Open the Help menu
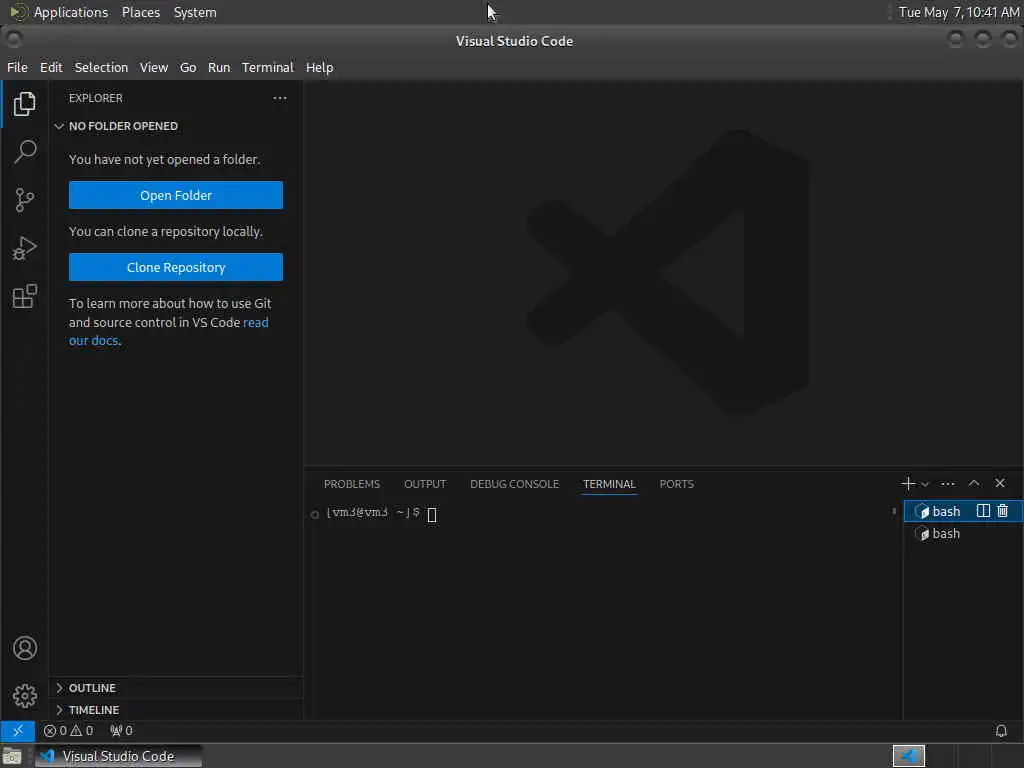The image size is (1024, 768). 319,67
